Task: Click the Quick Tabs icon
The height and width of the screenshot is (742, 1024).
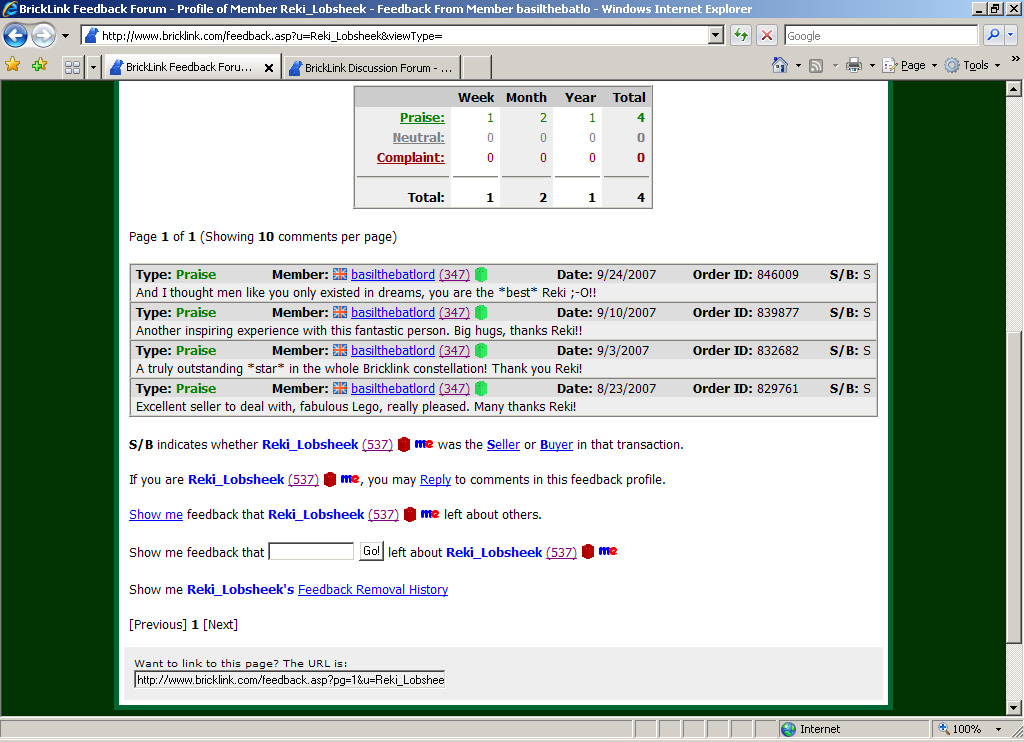Action: (72, 67)
